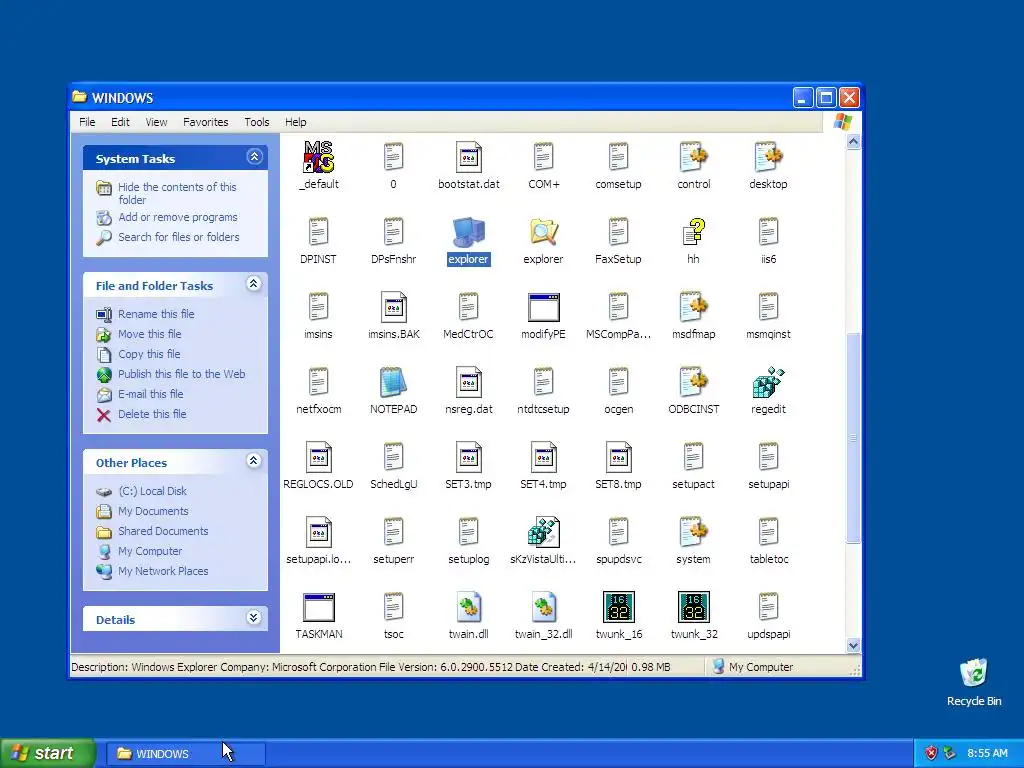Click Add or remove programs link
The width and height of the screenshot is (1024, 768).
pos(178,217)
